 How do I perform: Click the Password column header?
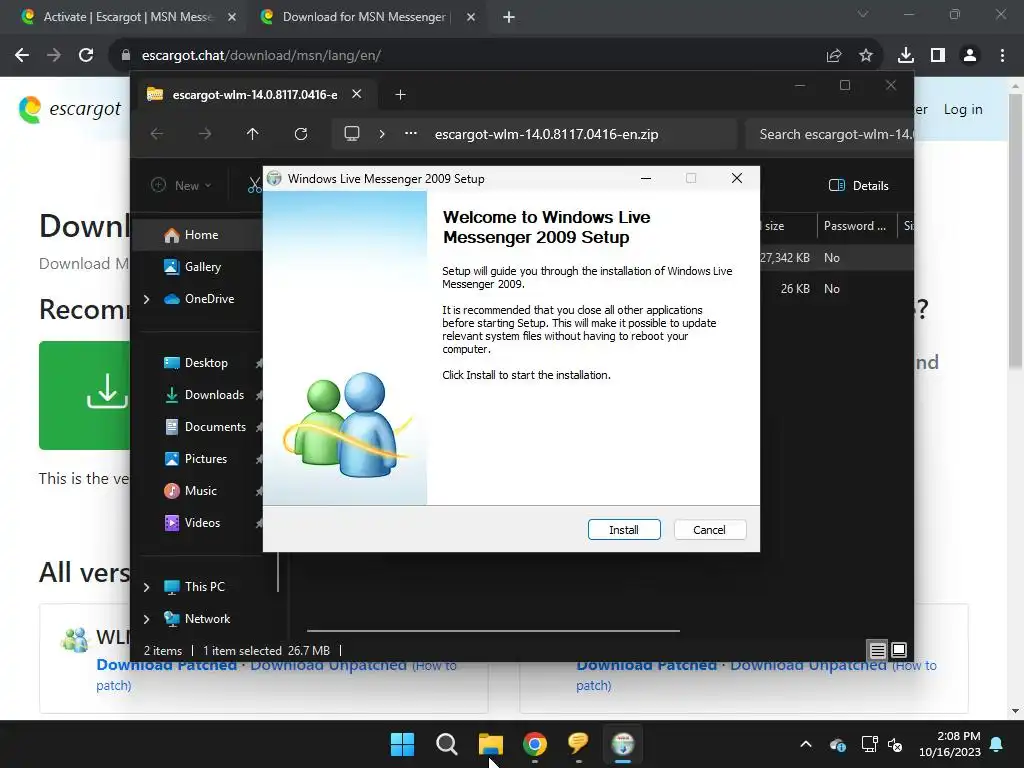[854, 226]
